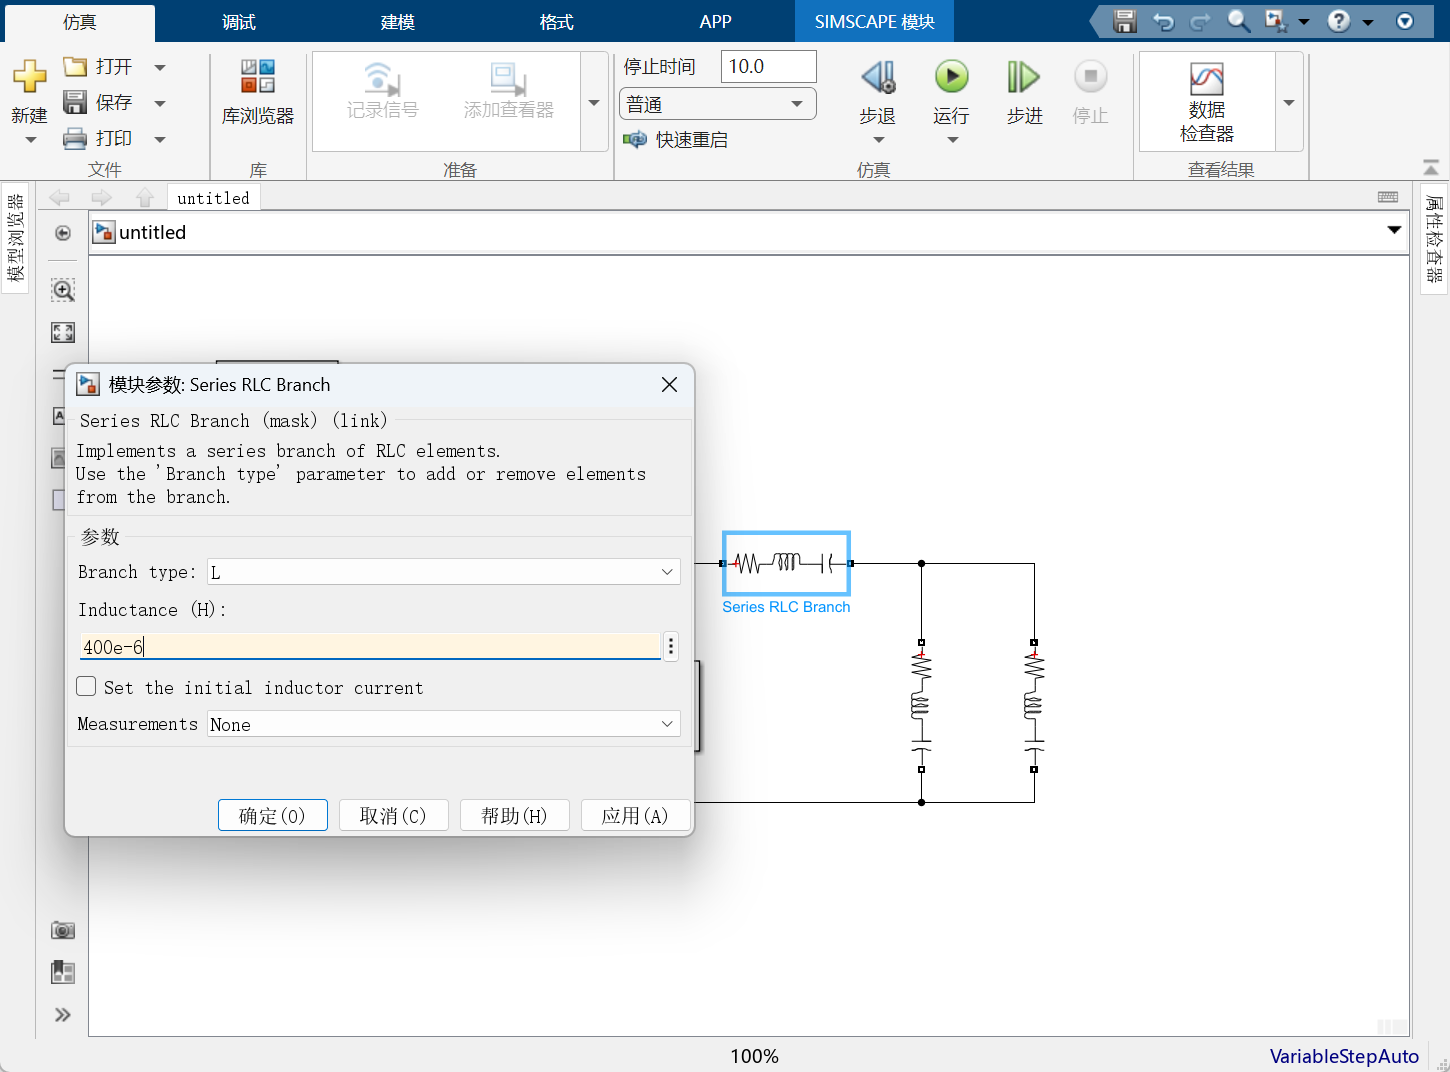Screen dimensions: 1450x1072
Task: Open the Library Browser
Action: pos(258,92)
